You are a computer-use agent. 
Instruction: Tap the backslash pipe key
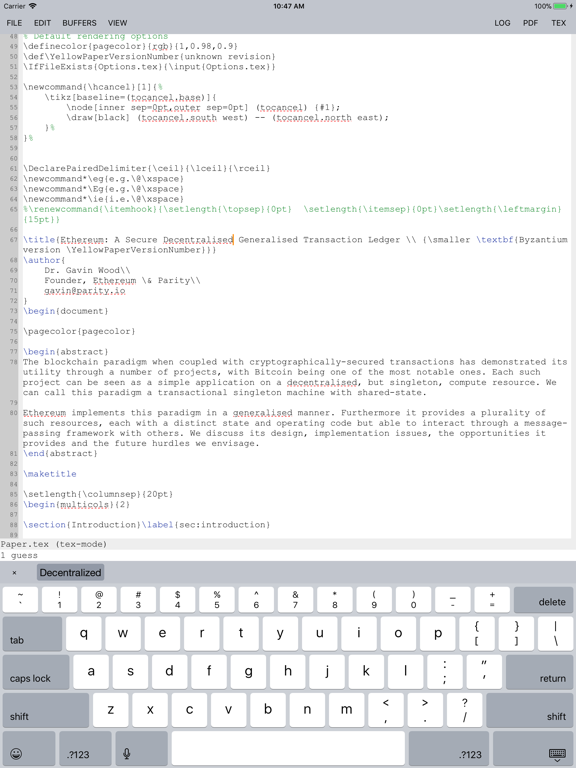555,633
